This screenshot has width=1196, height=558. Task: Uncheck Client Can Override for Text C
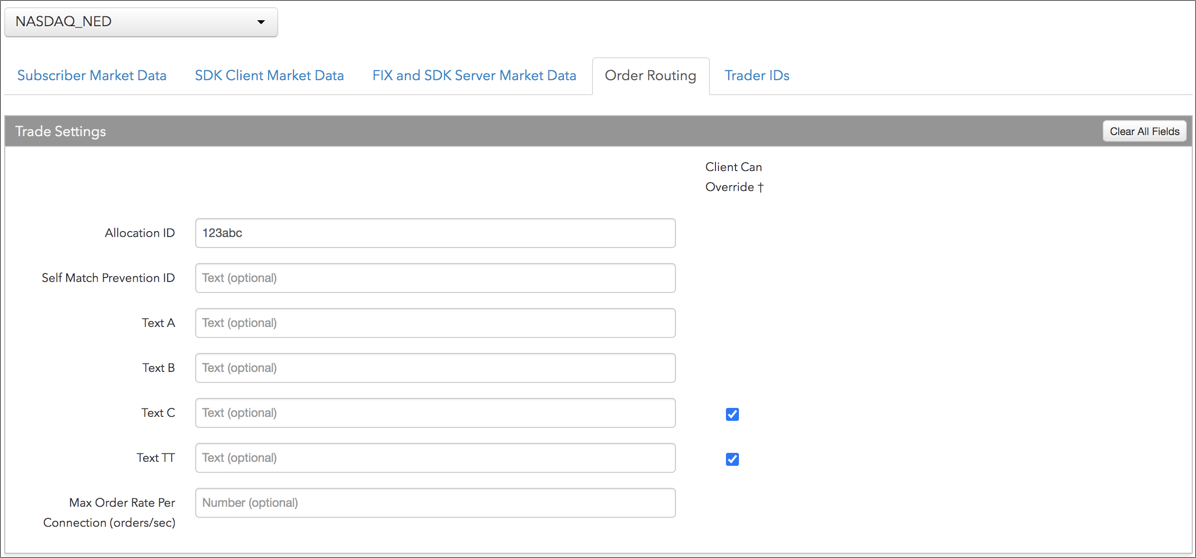tap(732, 414)
